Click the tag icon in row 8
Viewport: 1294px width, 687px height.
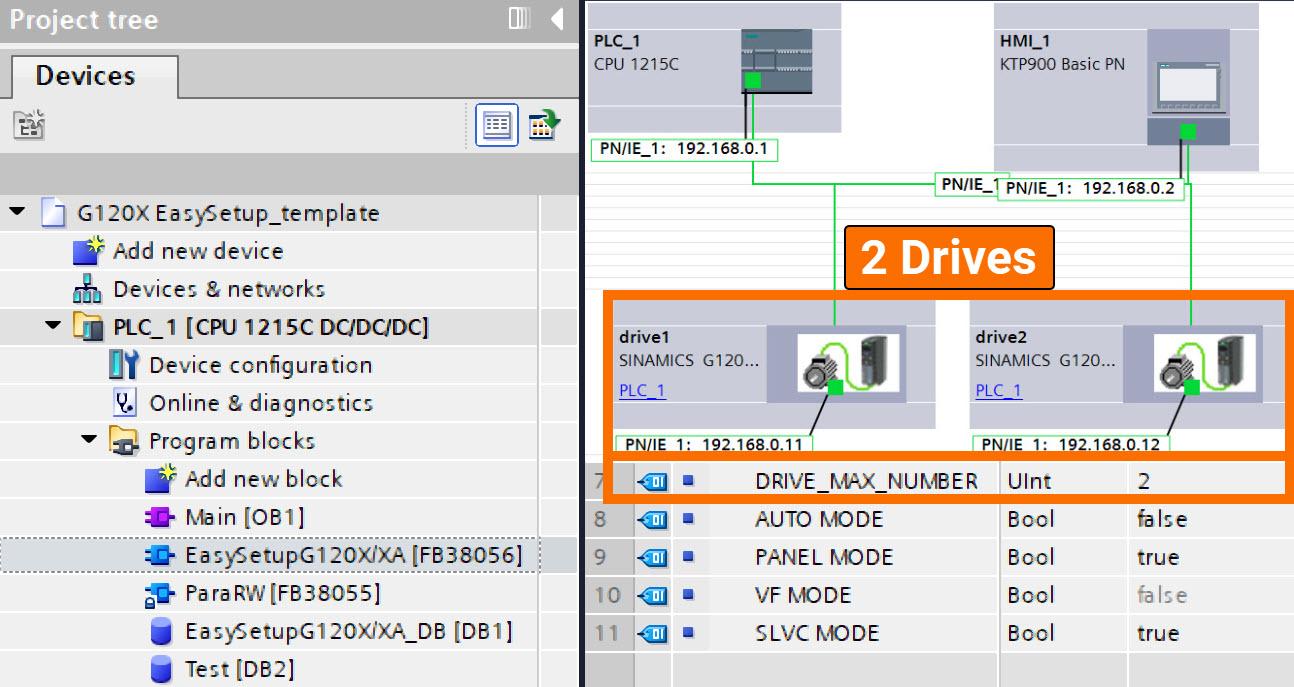[653, 519]
